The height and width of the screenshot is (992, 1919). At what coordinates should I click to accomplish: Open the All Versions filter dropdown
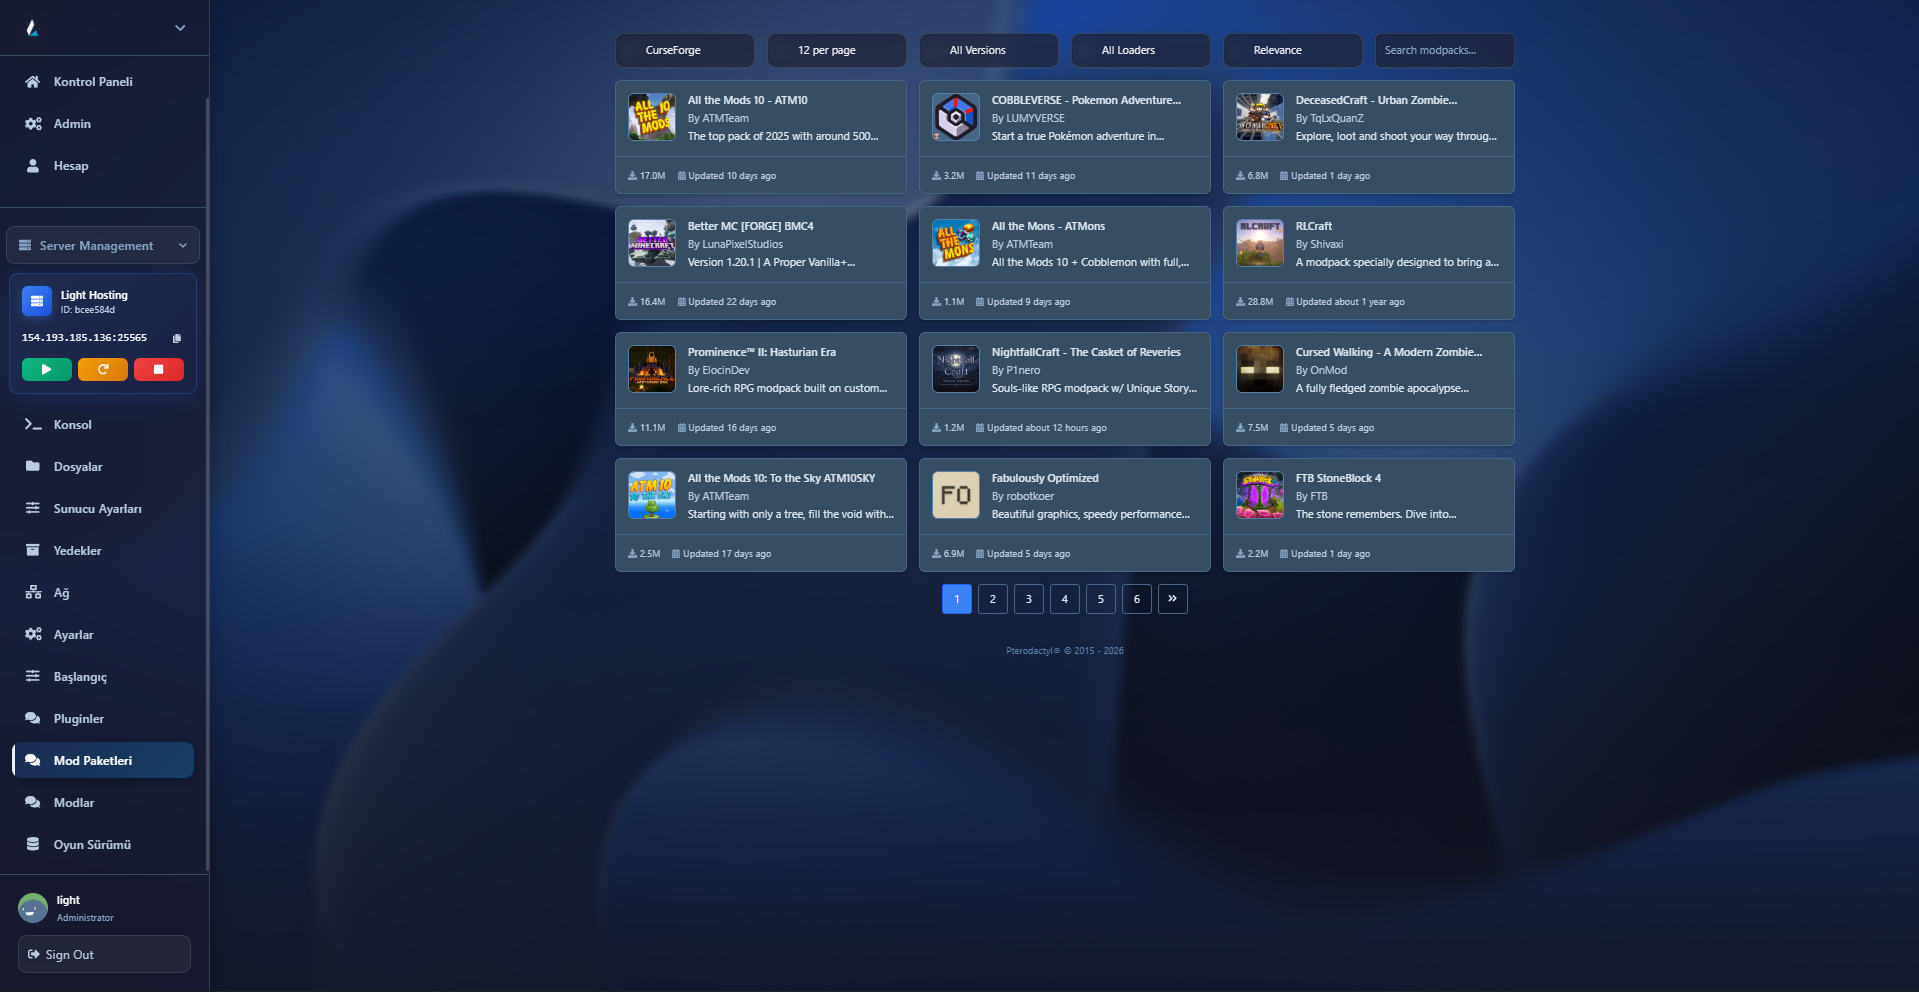[x=988, y=50]
